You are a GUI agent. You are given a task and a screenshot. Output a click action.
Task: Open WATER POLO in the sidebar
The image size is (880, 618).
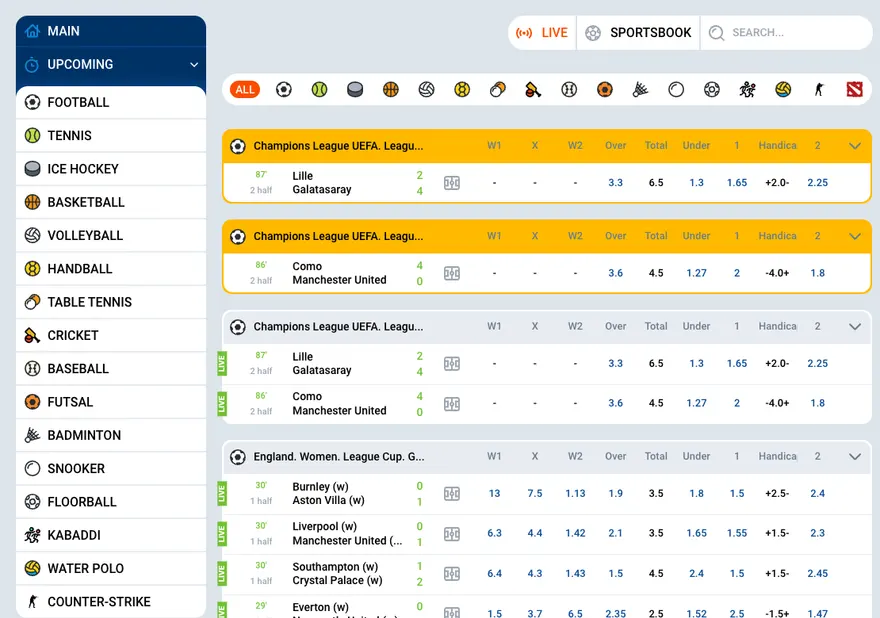(x=111, y=569)
